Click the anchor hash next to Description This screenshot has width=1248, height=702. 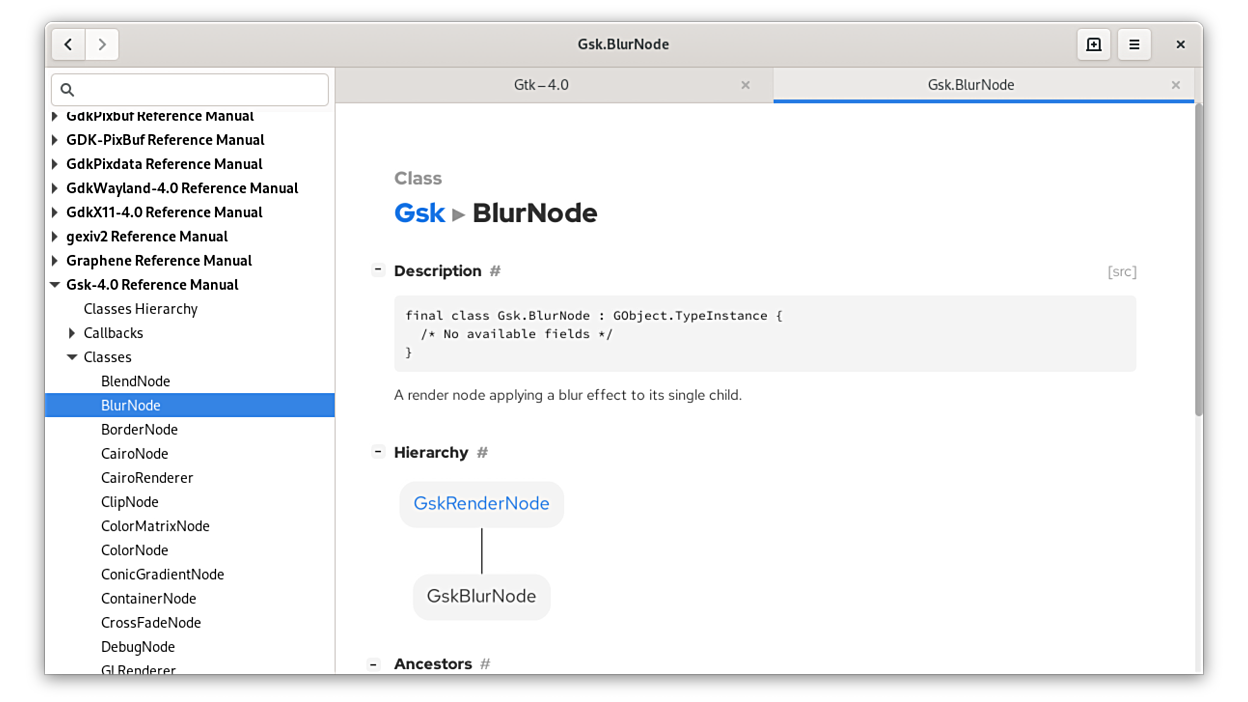point(495,271)
